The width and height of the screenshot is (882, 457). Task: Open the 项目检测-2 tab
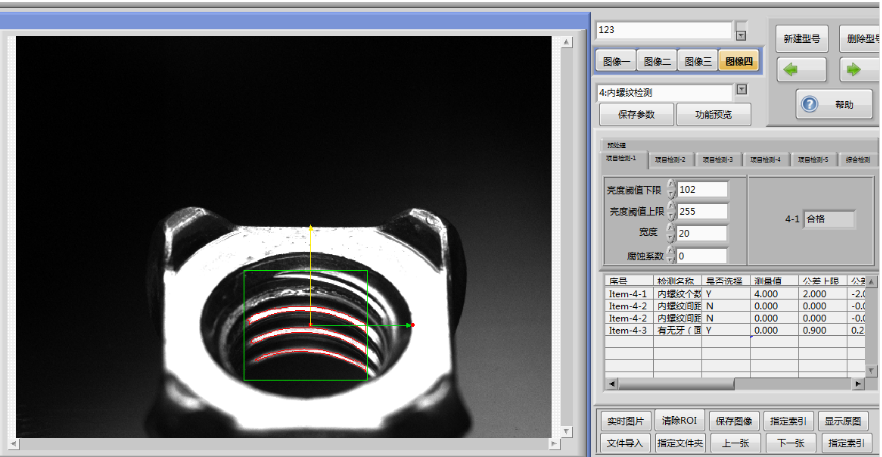point(671,159)
